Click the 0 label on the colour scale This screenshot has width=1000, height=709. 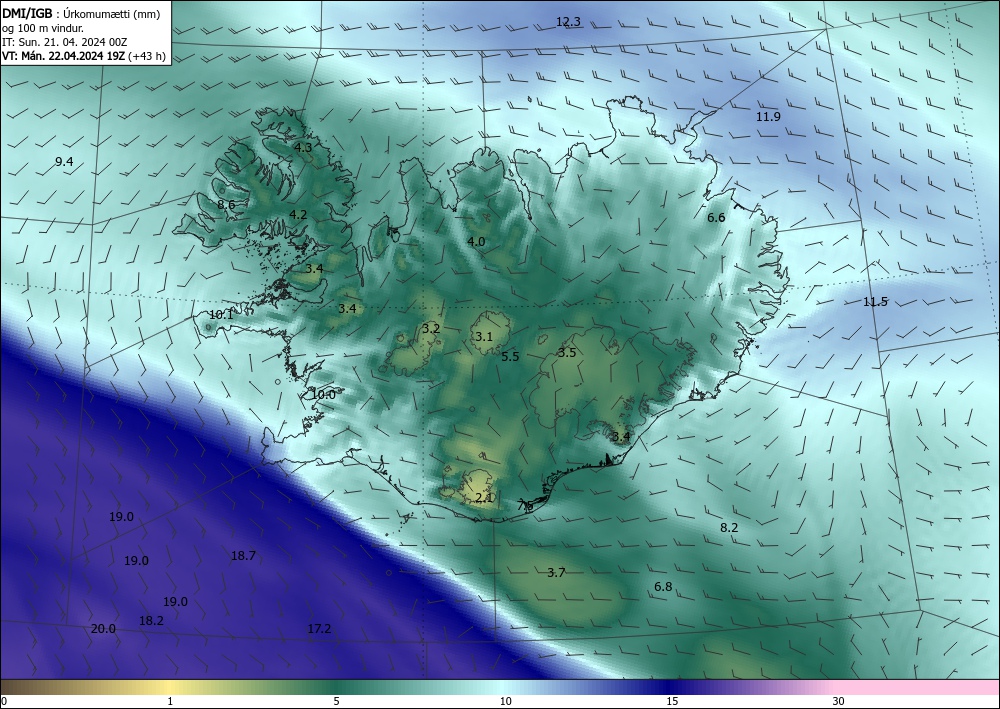[4, 701]
